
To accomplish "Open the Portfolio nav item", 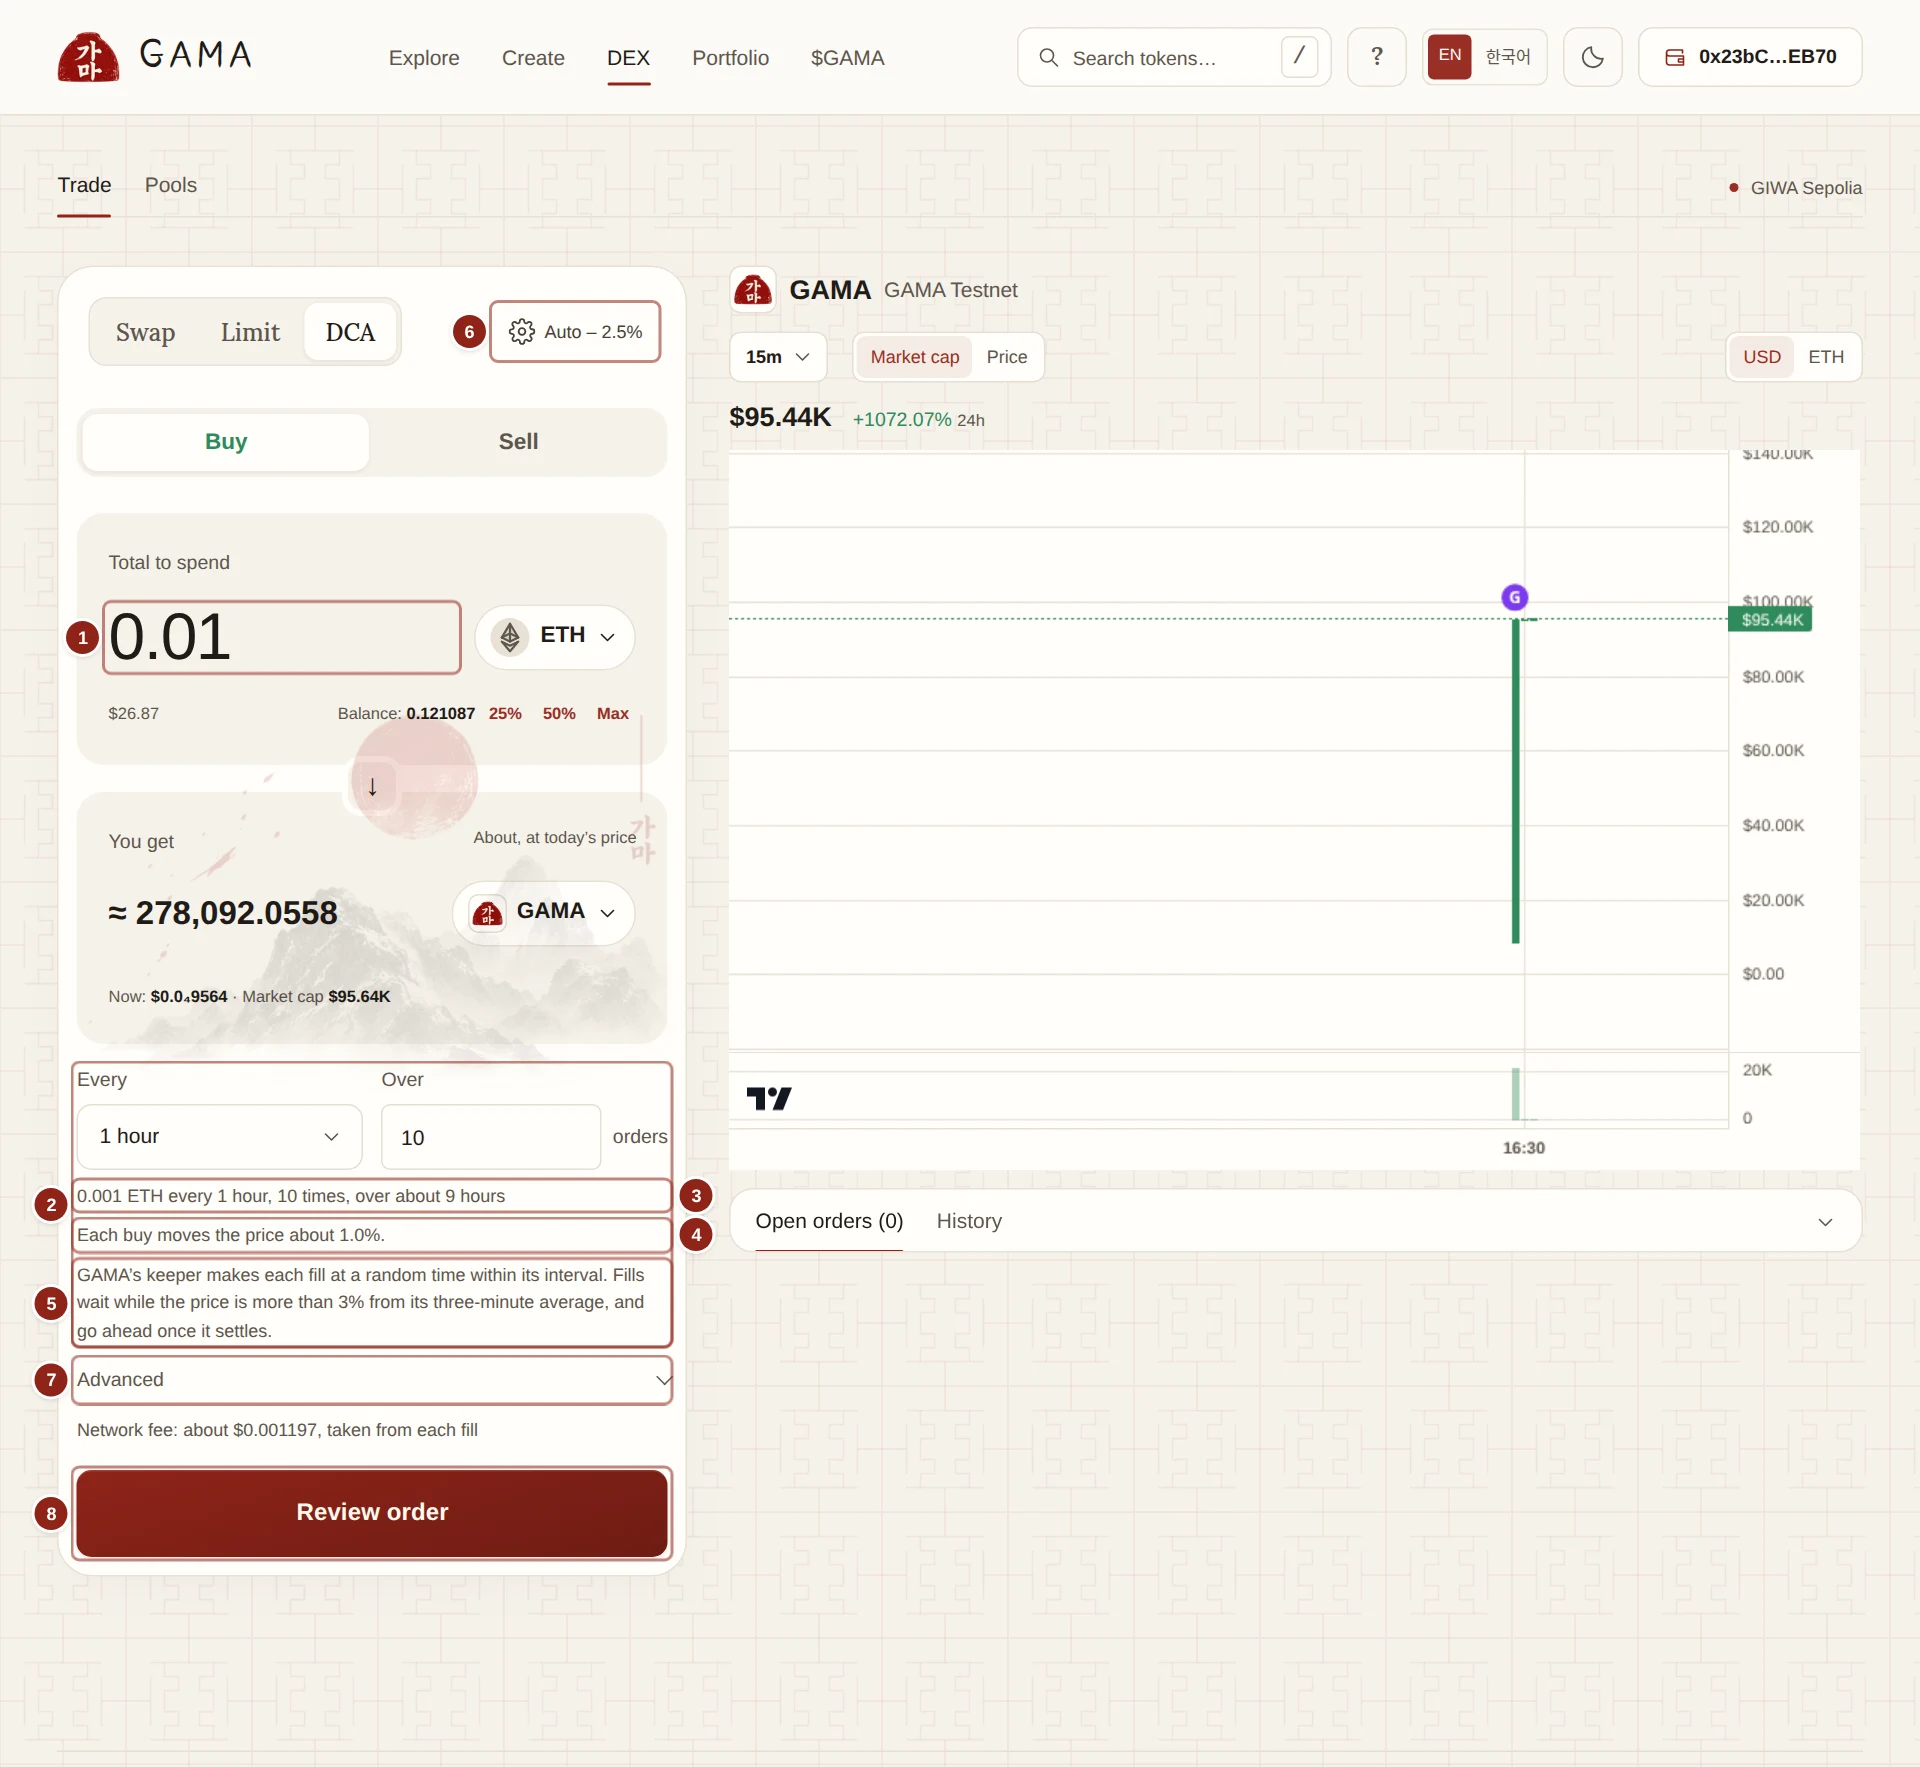I will 730,58.
